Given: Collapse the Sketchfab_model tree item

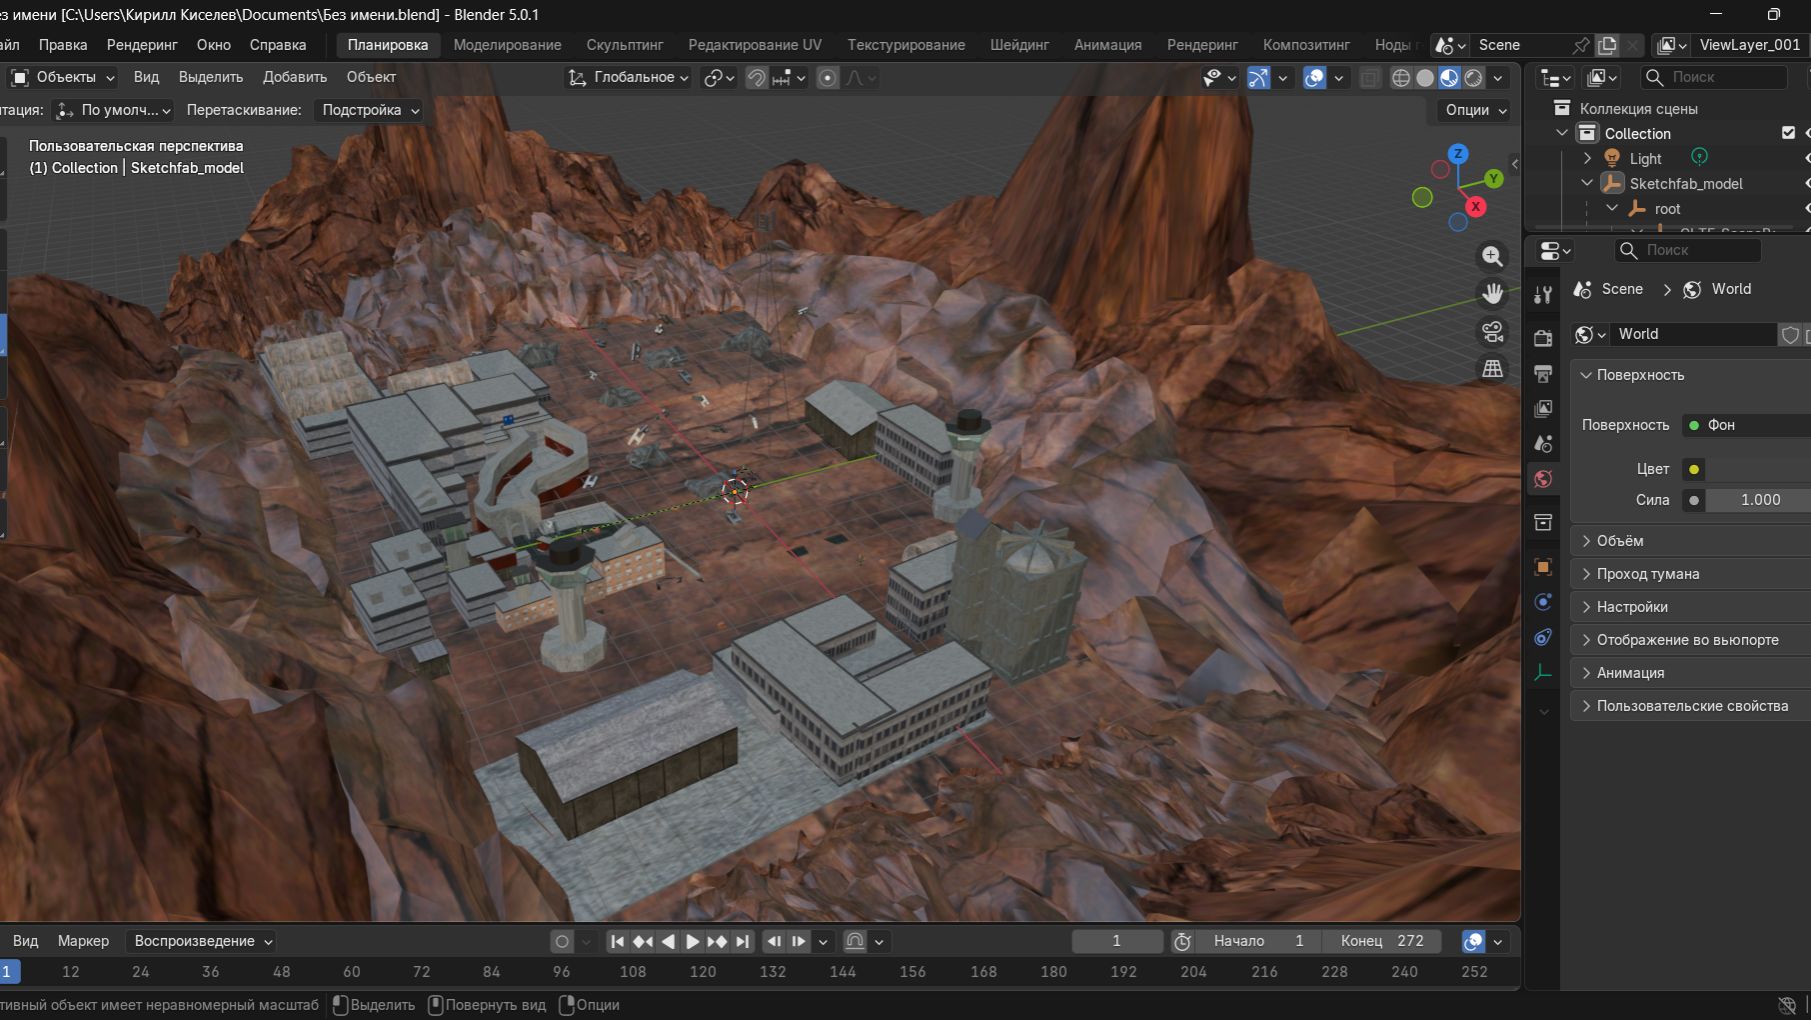Looking at the screenshot, I should click(x=1587, y=183).
